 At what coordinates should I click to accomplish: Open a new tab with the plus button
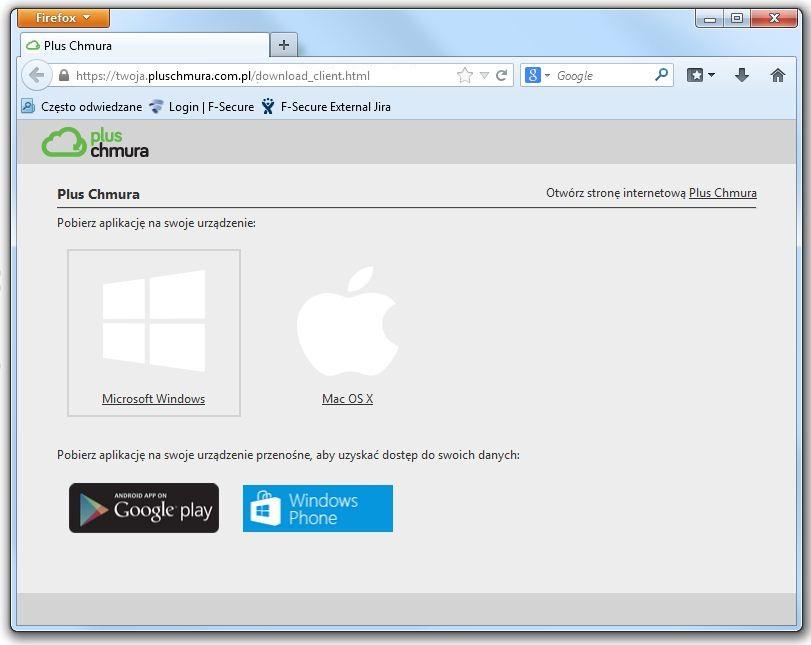[283, 46]
